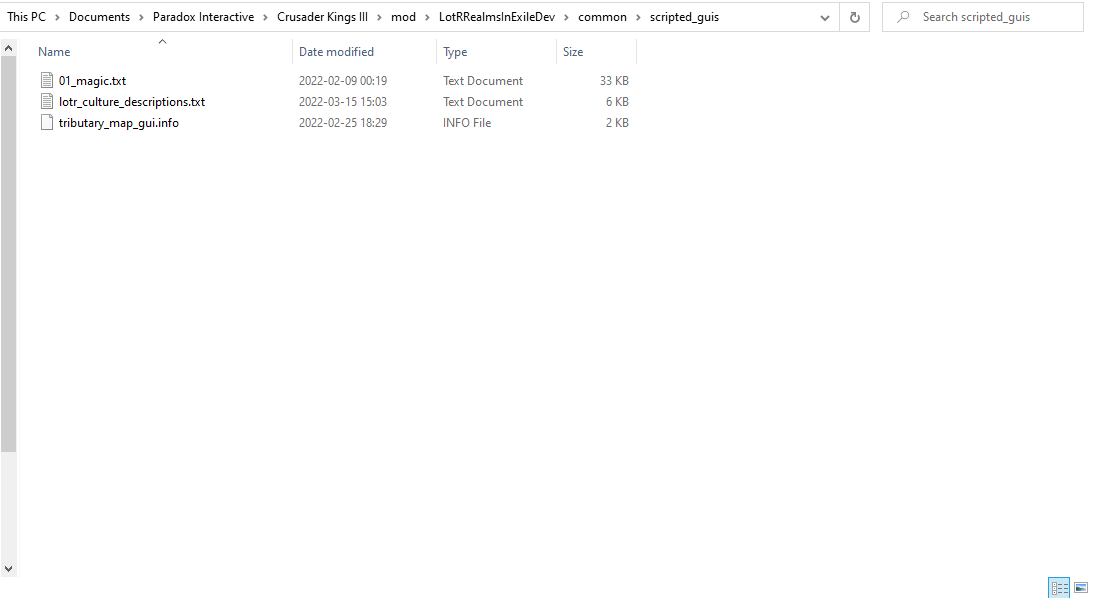Switch to large thumbnails view icon
The image size is (1096, 598).
point(1081,588)
